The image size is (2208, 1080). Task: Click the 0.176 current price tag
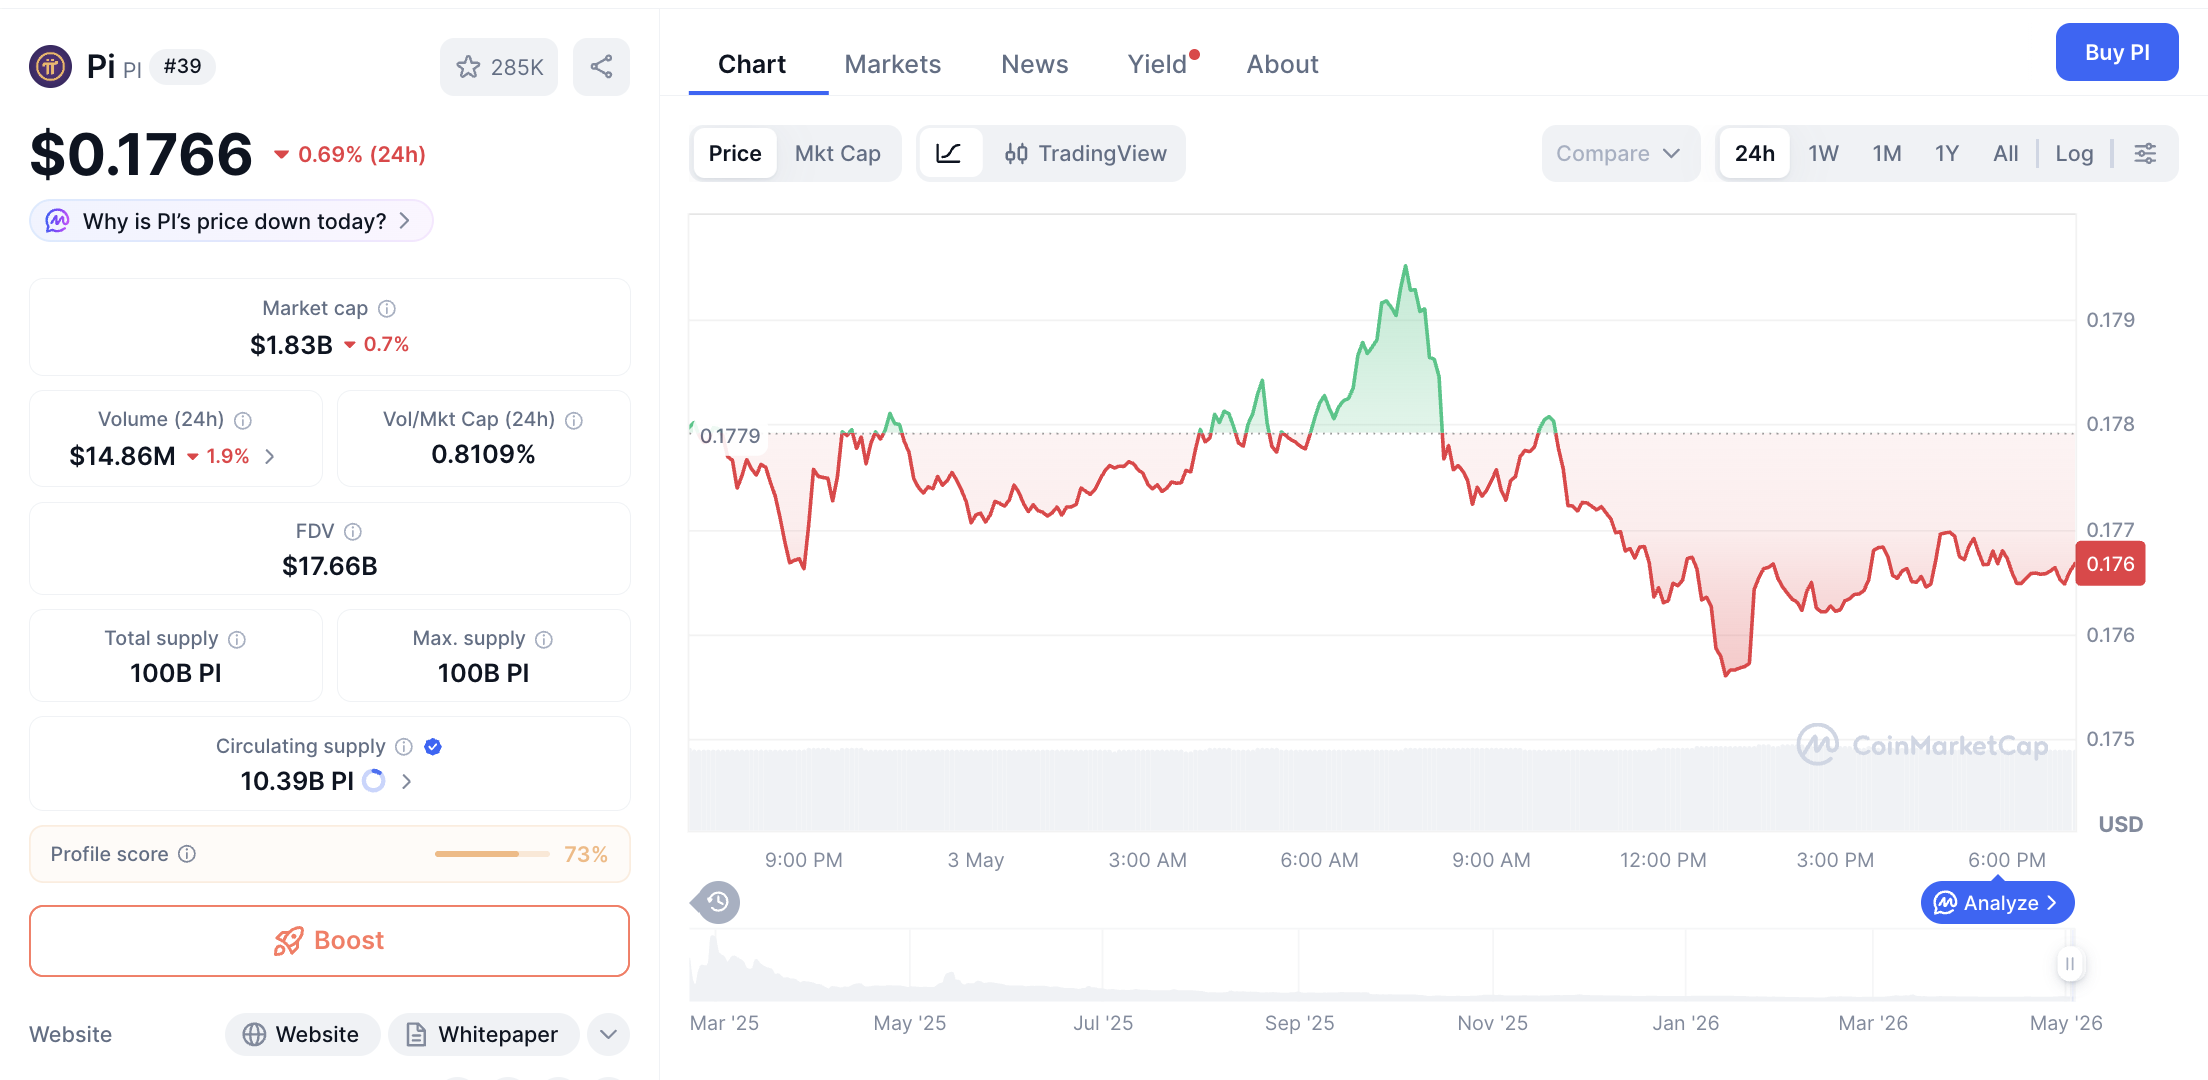[2110, 564]
